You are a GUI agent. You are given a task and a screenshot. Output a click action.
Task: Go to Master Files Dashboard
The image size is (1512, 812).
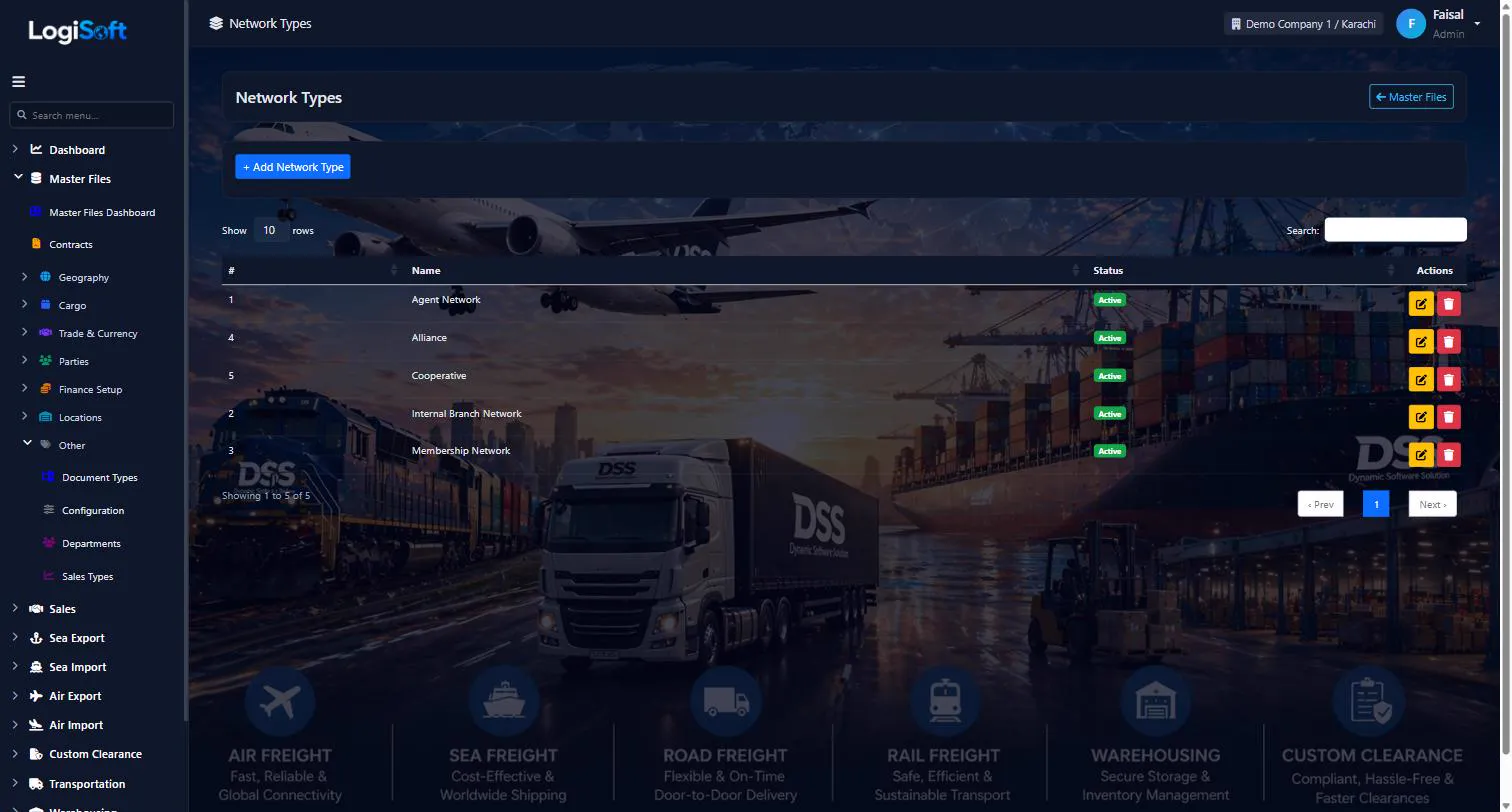point(102,213)
